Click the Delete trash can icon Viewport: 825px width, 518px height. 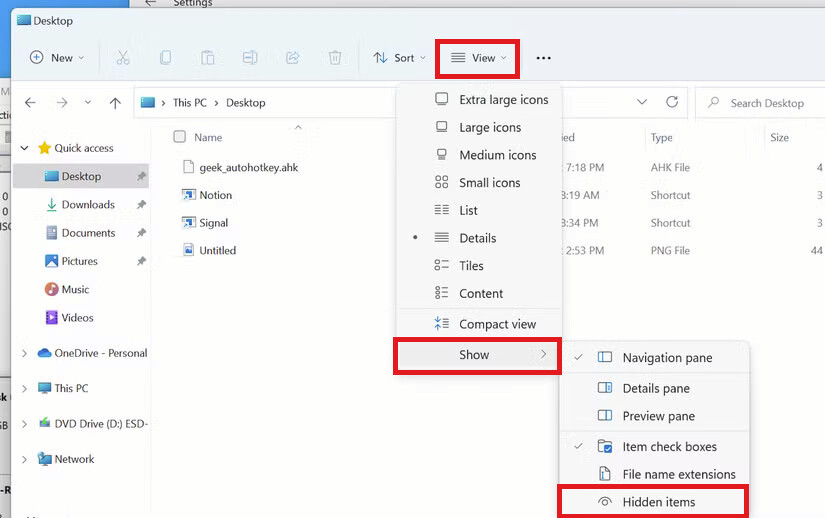[335, 58]
